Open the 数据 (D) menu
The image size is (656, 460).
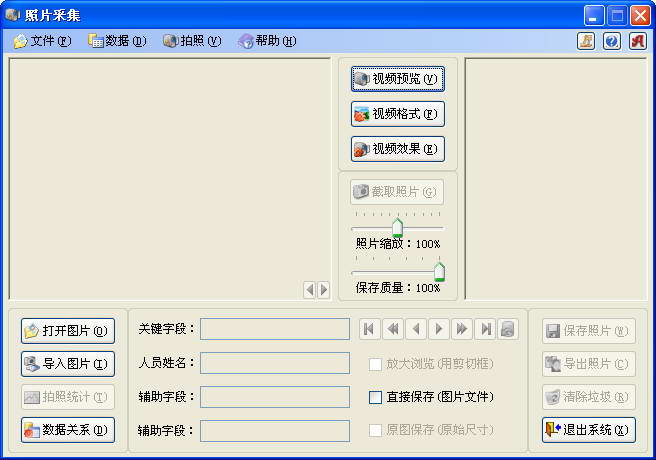coord(117,41)
